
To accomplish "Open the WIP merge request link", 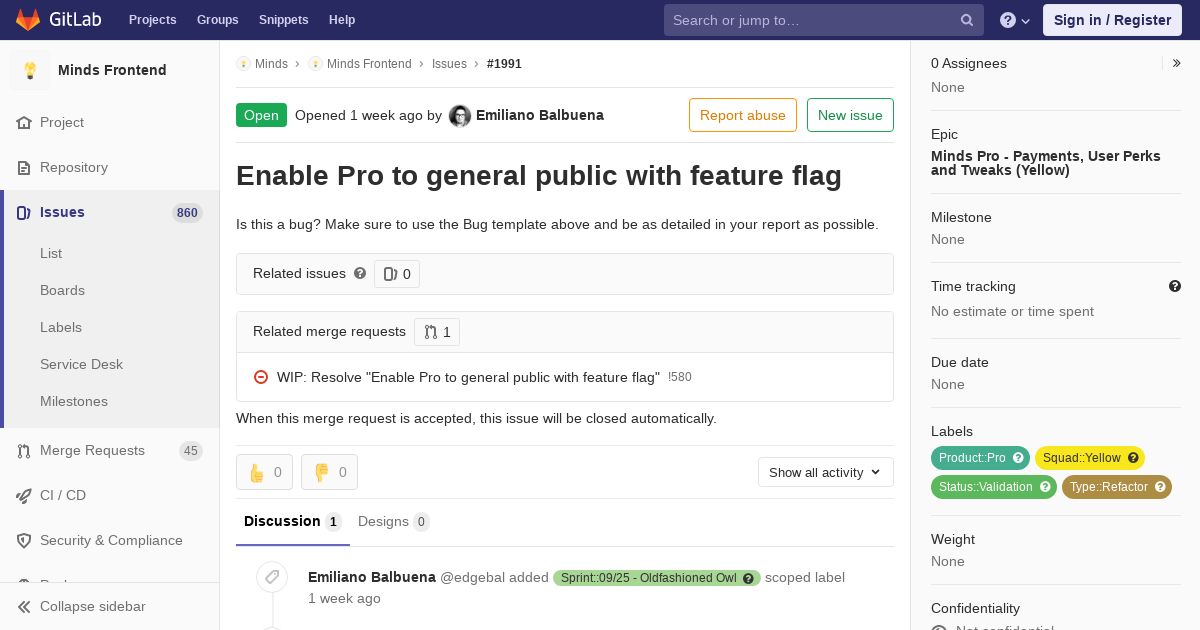I will [468, 377].
